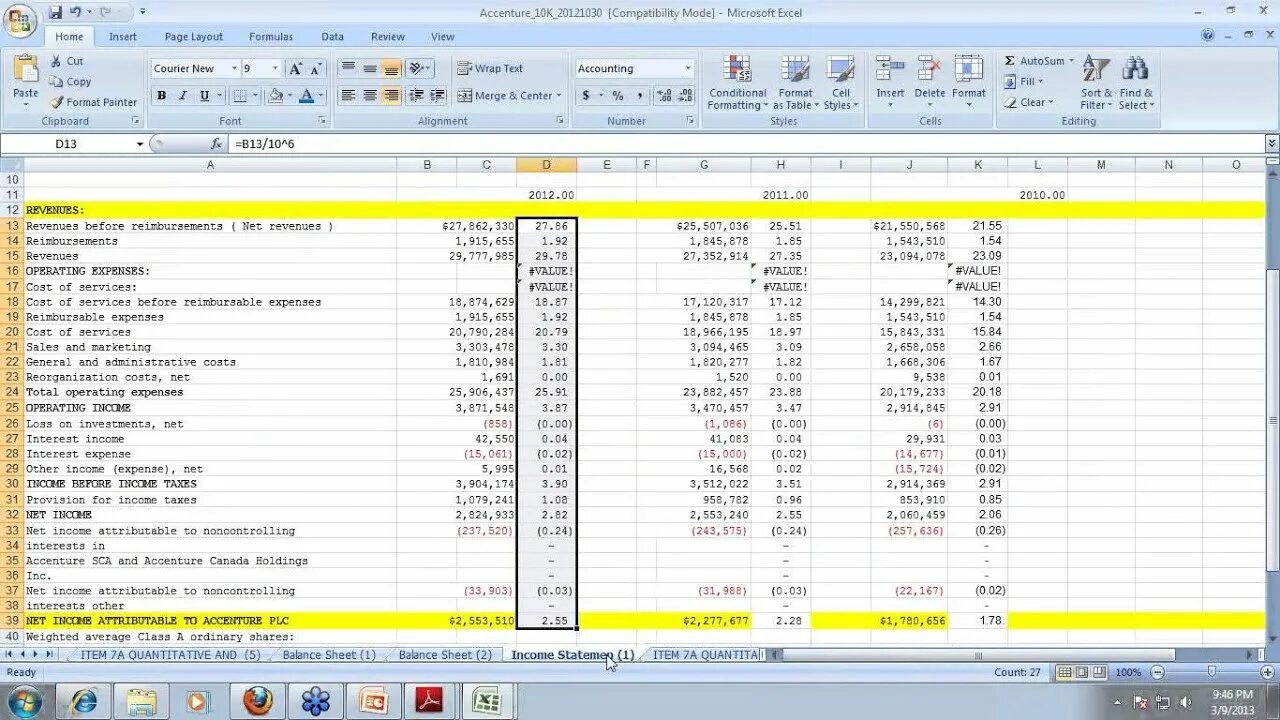
Task: Open the Merge & Center dropdown arrow
Action: point(558,96)
